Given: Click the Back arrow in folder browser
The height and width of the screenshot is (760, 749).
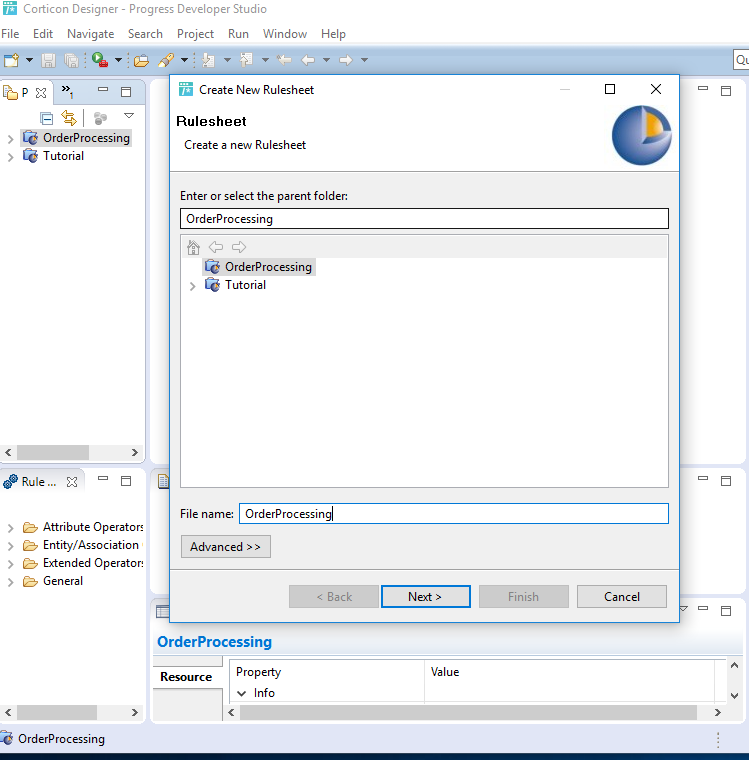Looking at the screenshot, I should [216, 247].
